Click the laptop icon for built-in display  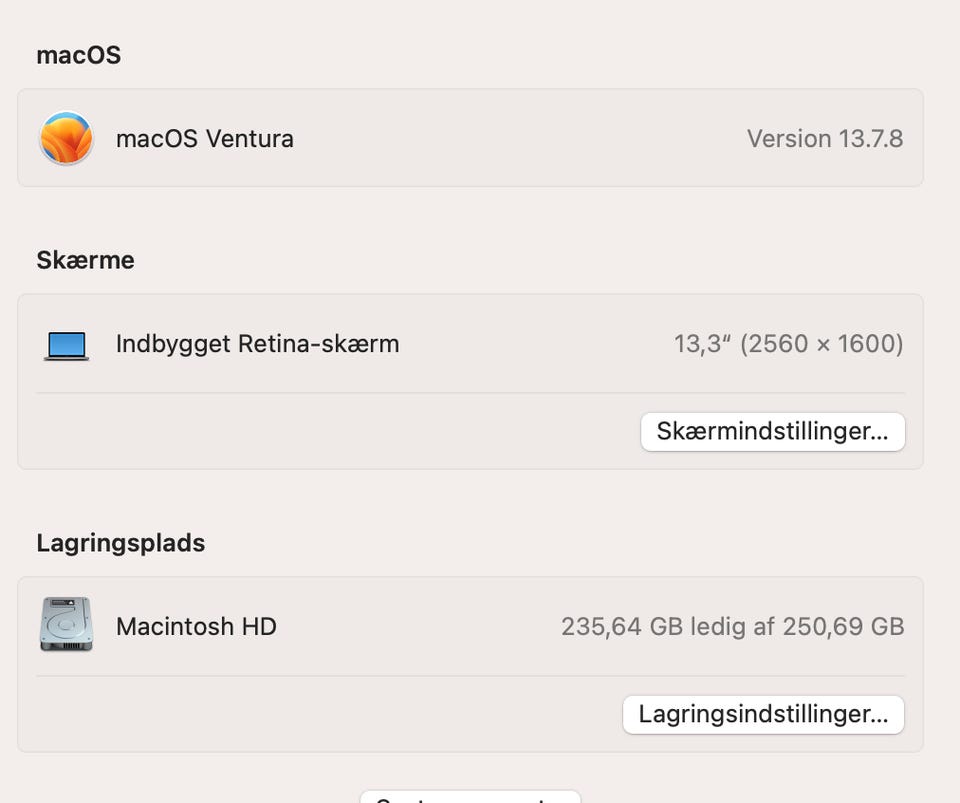click(x=66, y=345)
